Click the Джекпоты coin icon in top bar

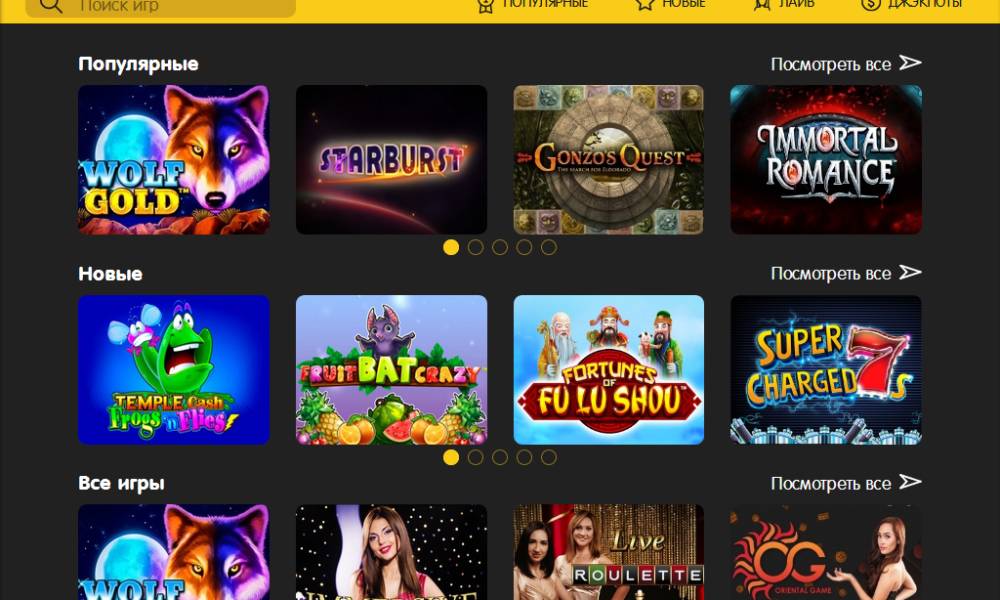pyautogui.click(x=871, y=4)
